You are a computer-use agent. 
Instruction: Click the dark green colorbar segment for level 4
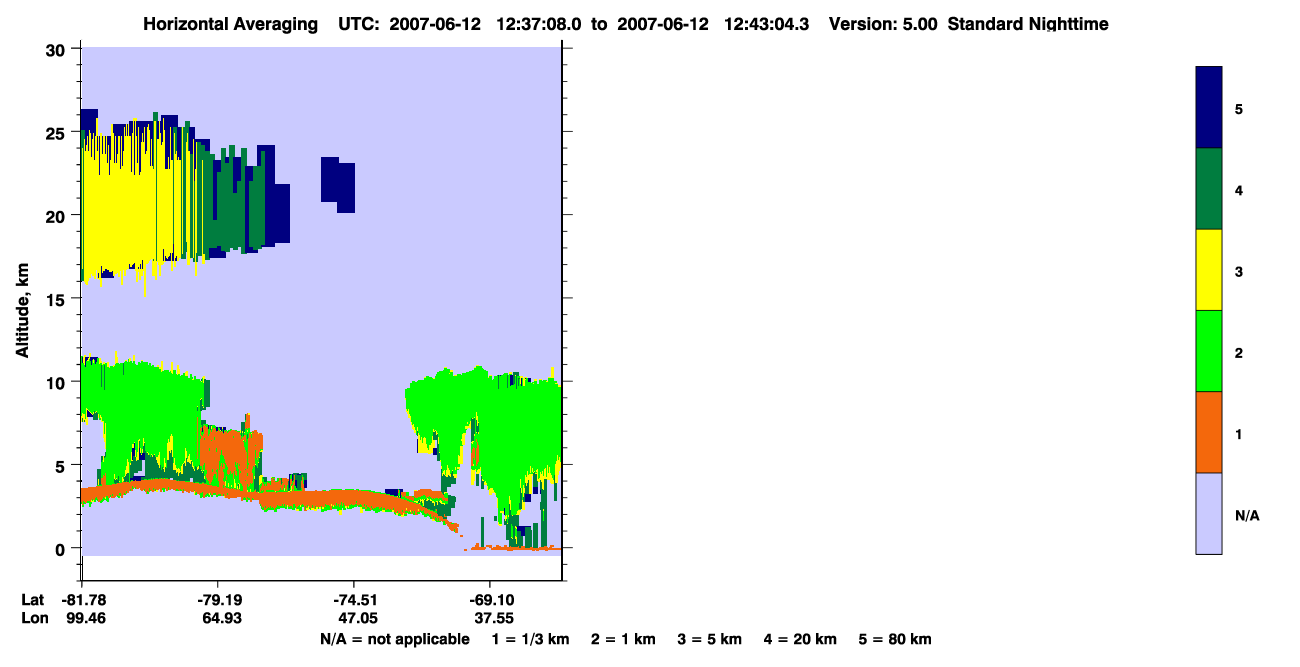(1209, 189)
